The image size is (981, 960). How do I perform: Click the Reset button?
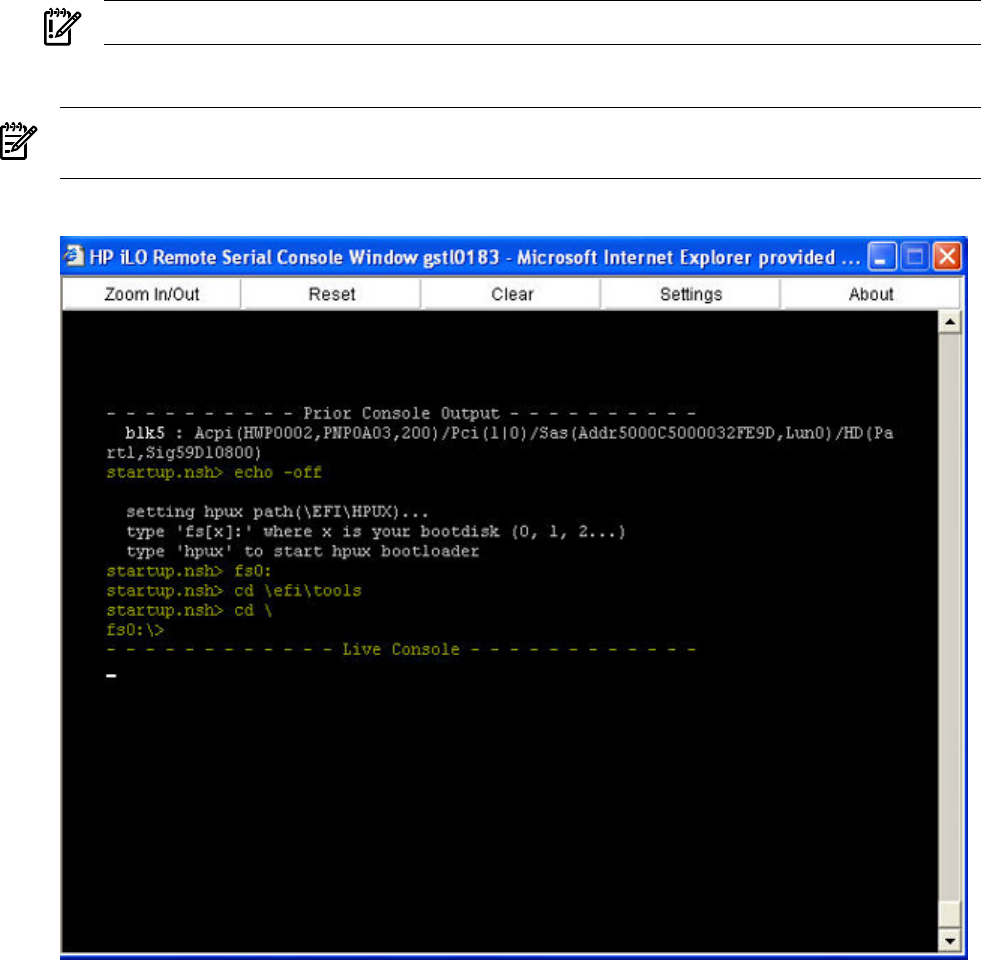(x=332, y=294)
